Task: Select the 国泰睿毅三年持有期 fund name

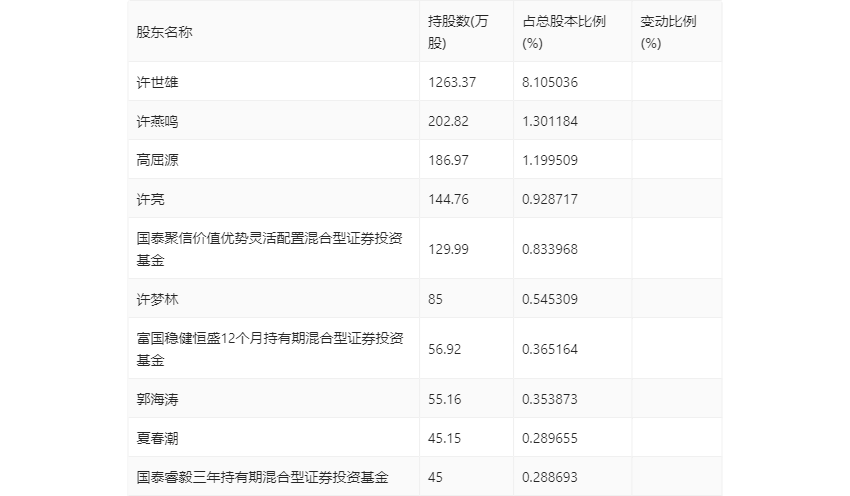Action: [262, 478]
